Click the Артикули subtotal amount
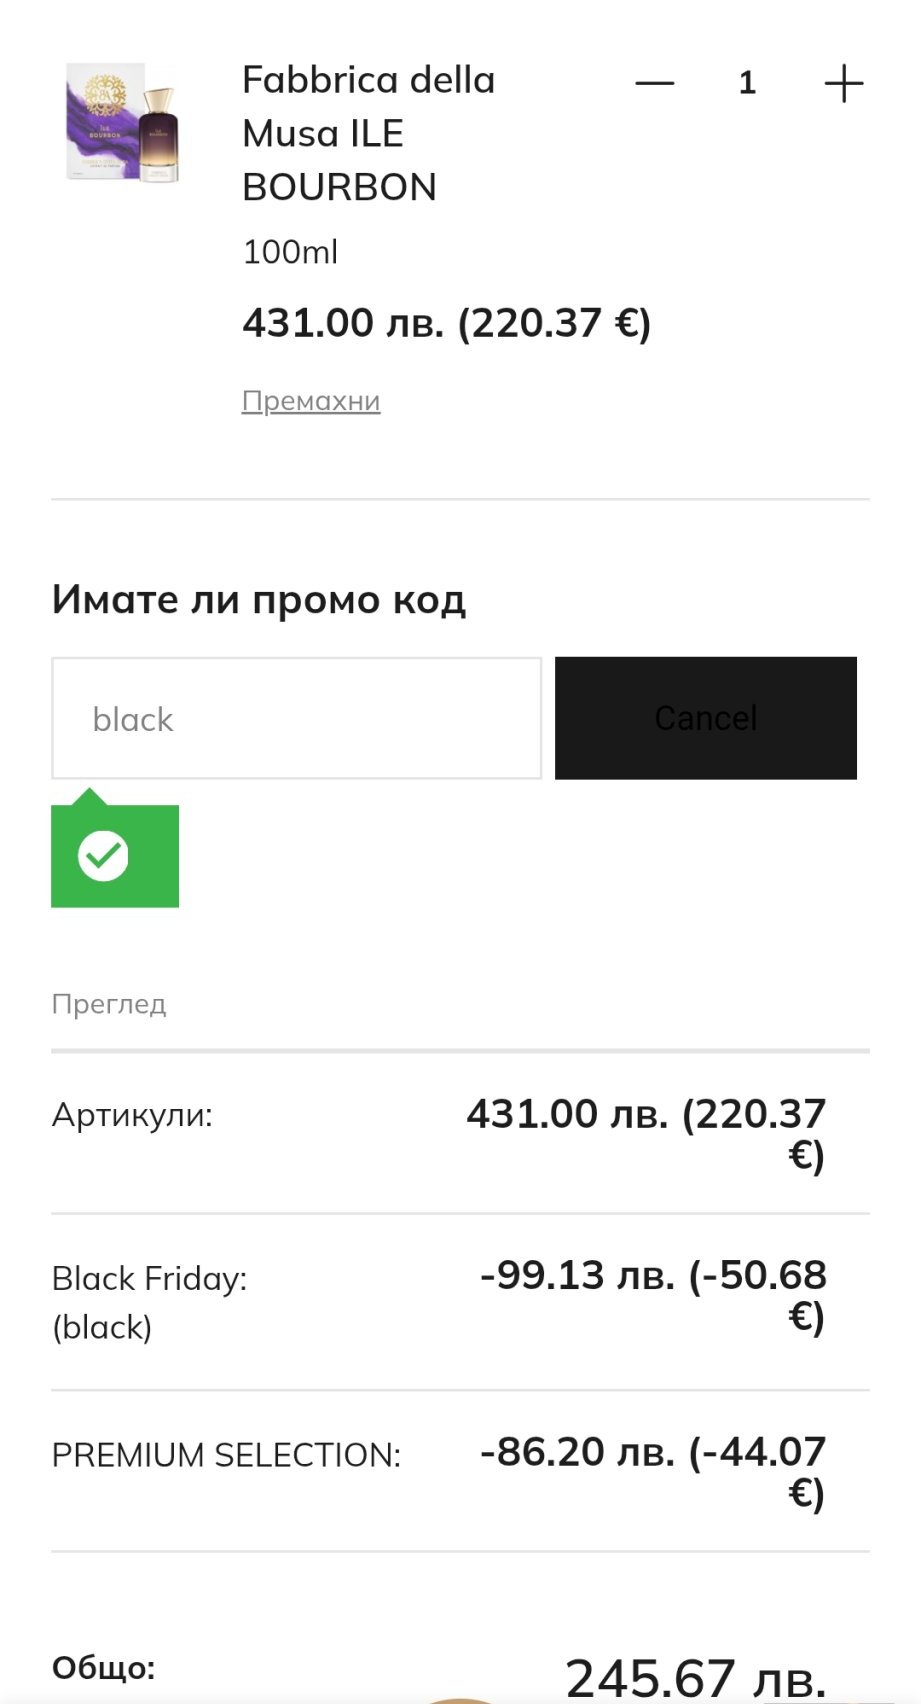This screenshot has width=921, height=1704. coord(646,1134)
